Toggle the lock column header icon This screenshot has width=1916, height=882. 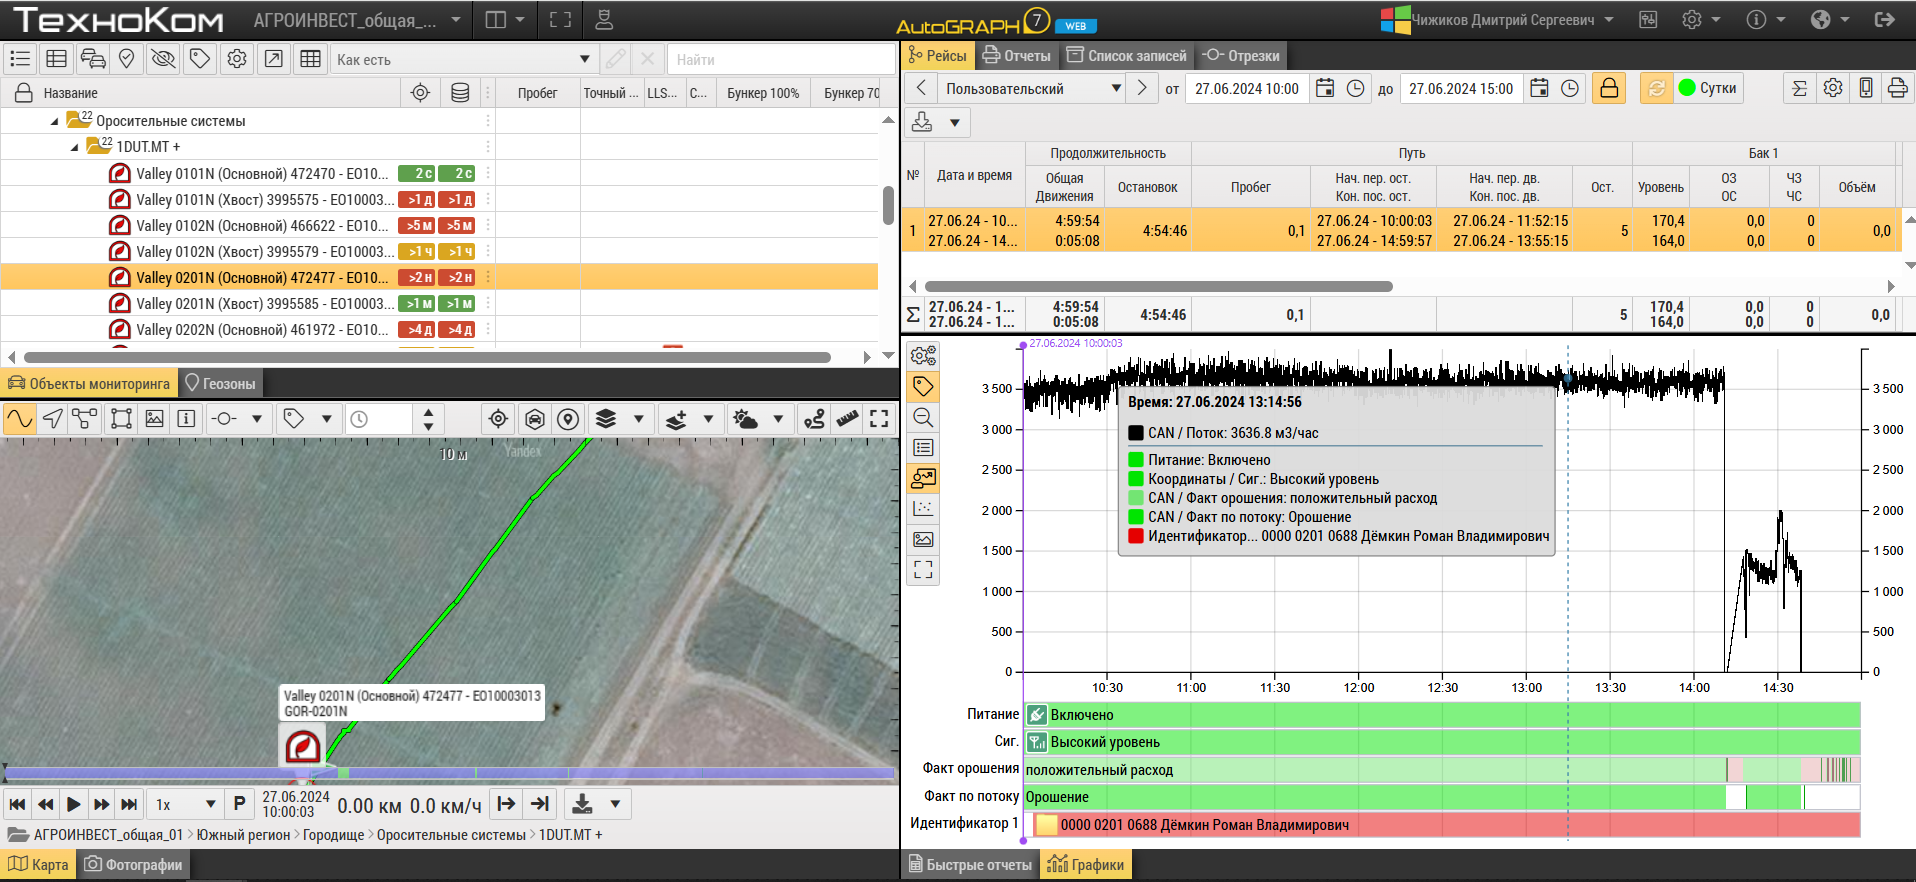tap(23, 93)
